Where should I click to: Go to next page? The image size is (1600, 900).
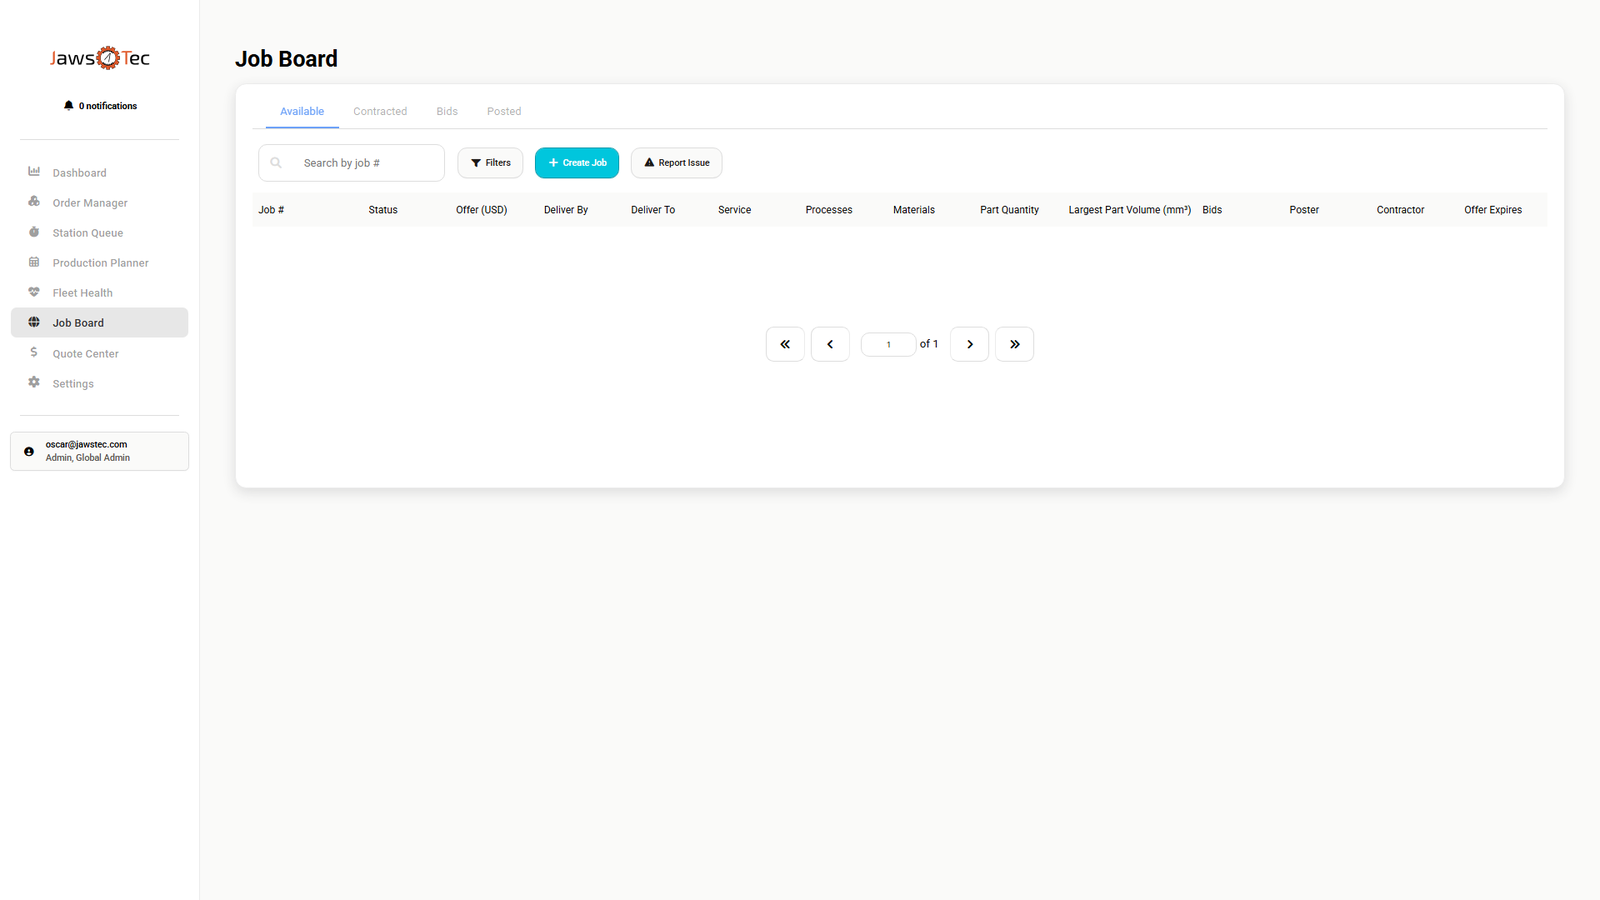(x=969, y=344)
